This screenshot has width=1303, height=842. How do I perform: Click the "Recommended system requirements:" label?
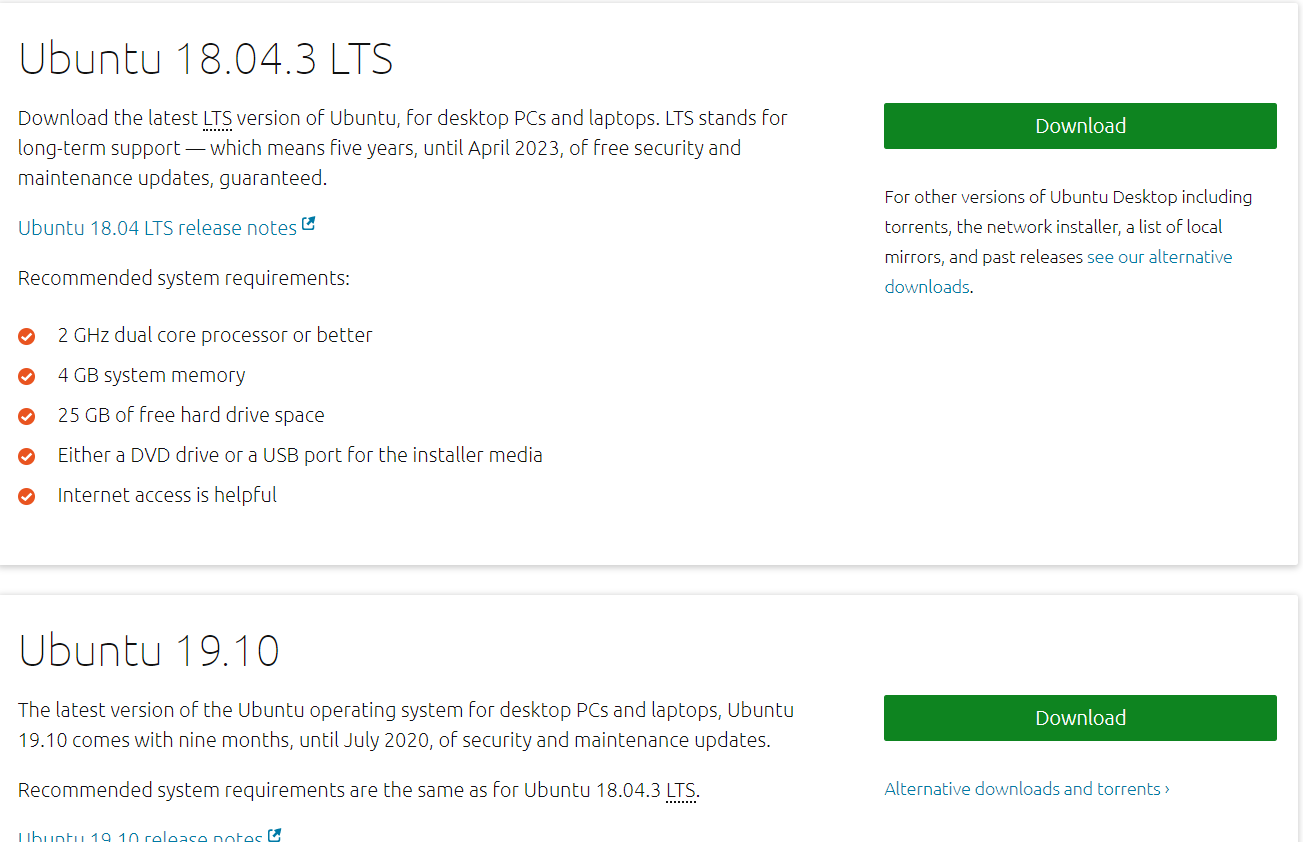point(184,278)
